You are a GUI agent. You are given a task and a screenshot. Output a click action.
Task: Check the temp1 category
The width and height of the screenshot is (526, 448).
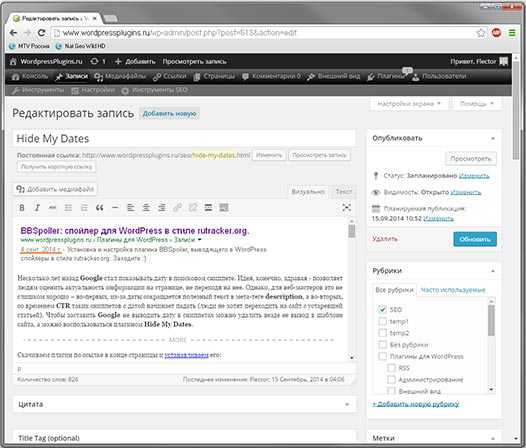[382, 321]
